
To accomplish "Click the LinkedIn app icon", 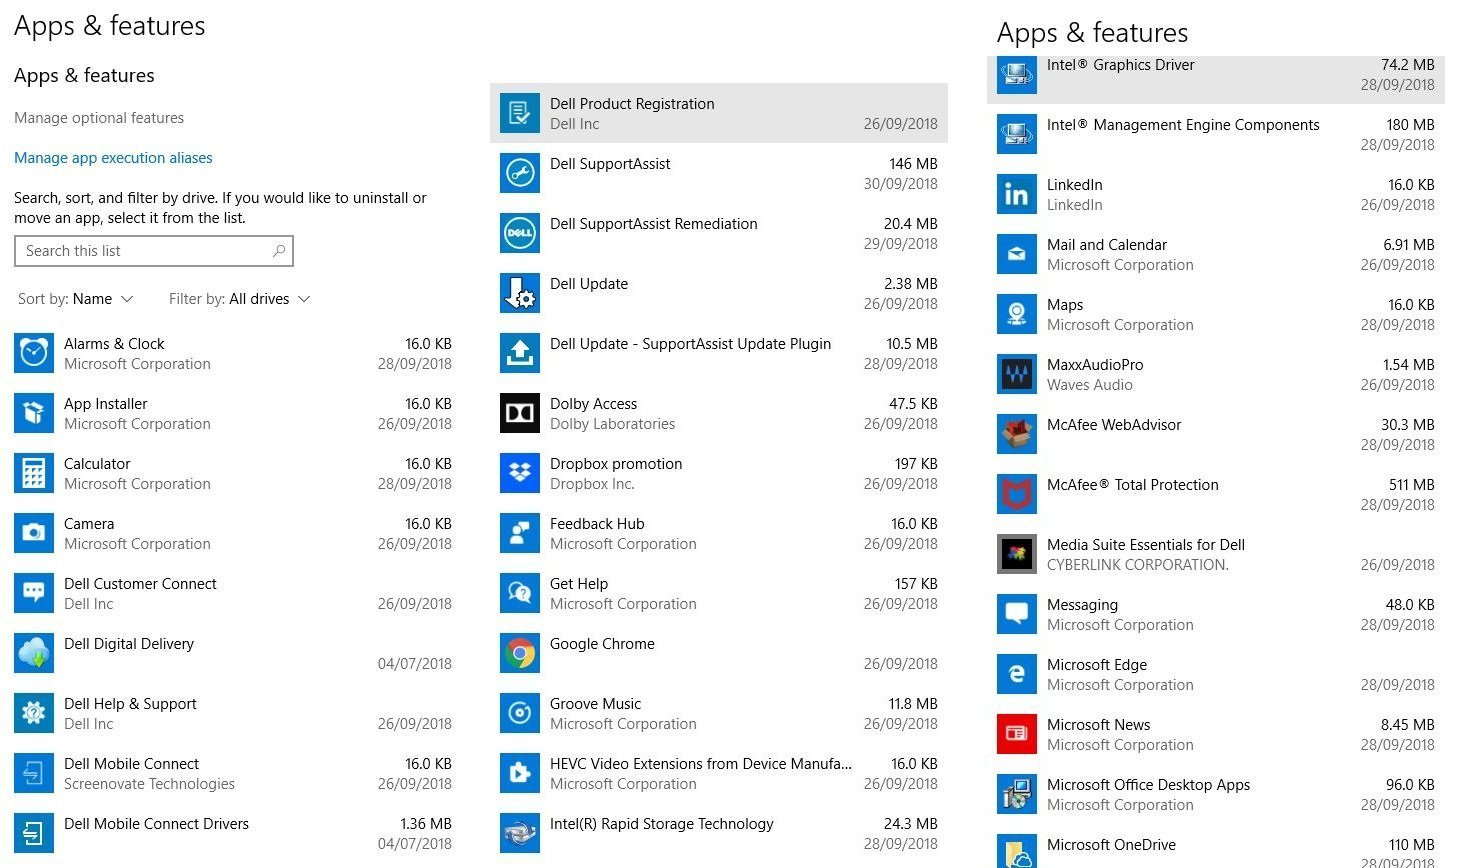I will pyautogui.click(x=1017, y=194).
